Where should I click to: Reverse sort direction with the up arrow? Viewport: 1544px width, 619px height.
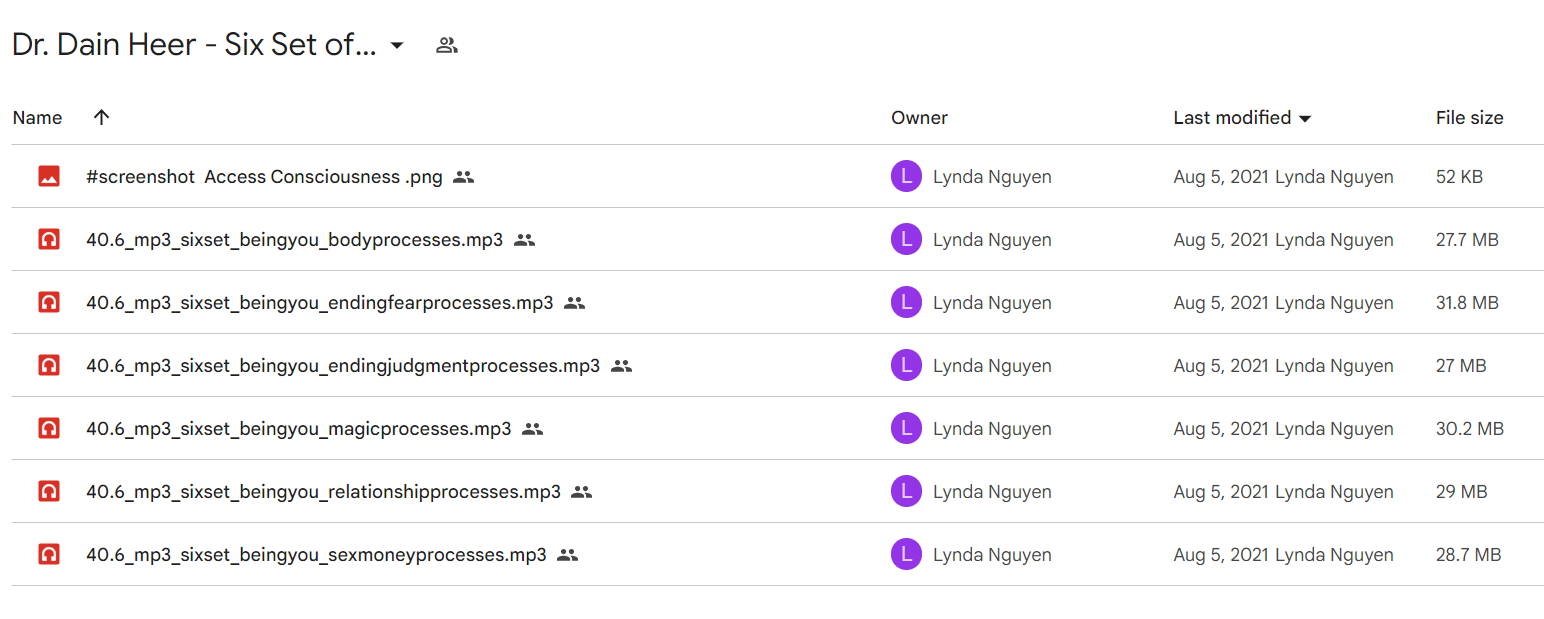101,117
